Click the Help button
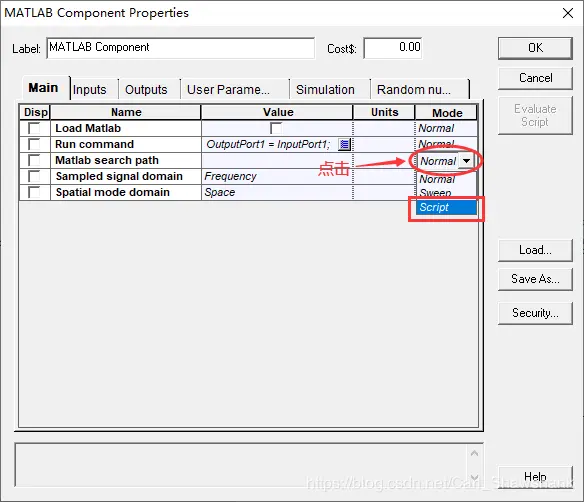Viewport: 584px width, 502px height. pyautogui.click(x=535, y=477)
